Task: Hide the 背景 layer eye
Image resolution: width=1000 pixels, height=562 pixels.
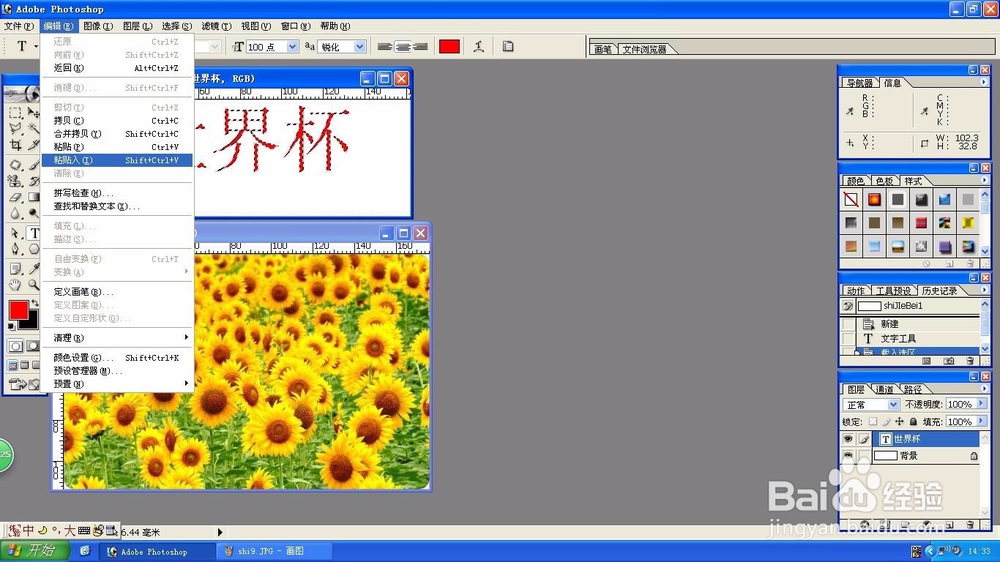Action: point(848,455)
